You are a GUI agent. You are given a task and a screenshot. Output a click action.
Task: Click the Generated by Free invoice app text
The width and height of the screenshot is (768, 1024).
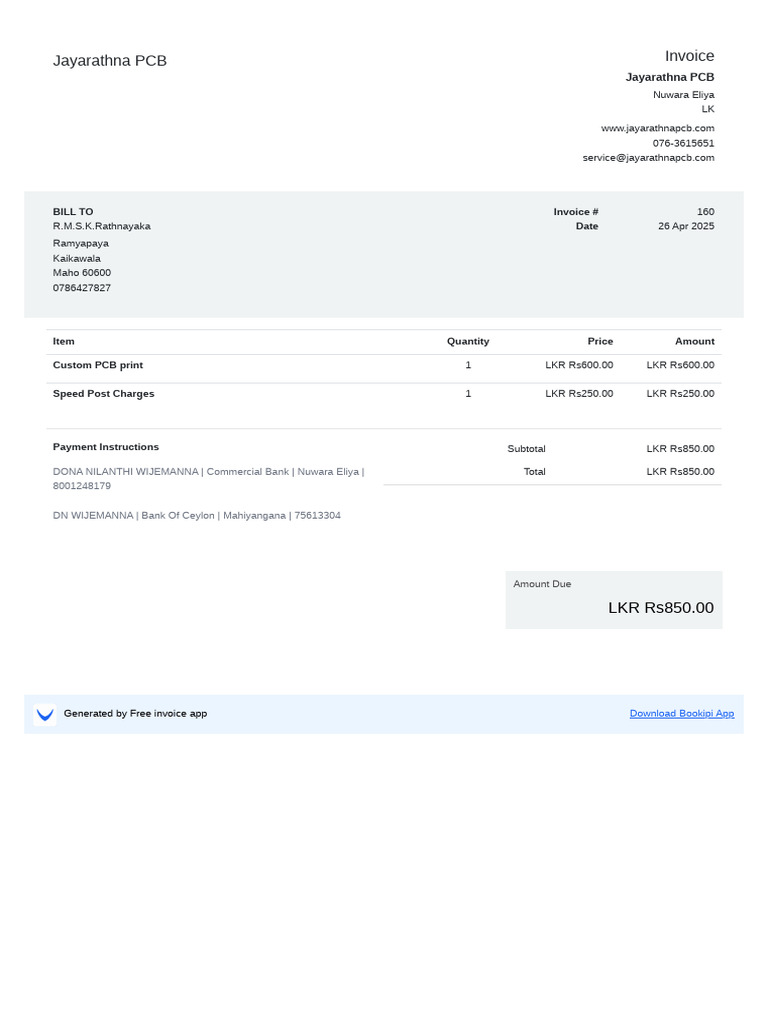[x=135, y=714]
